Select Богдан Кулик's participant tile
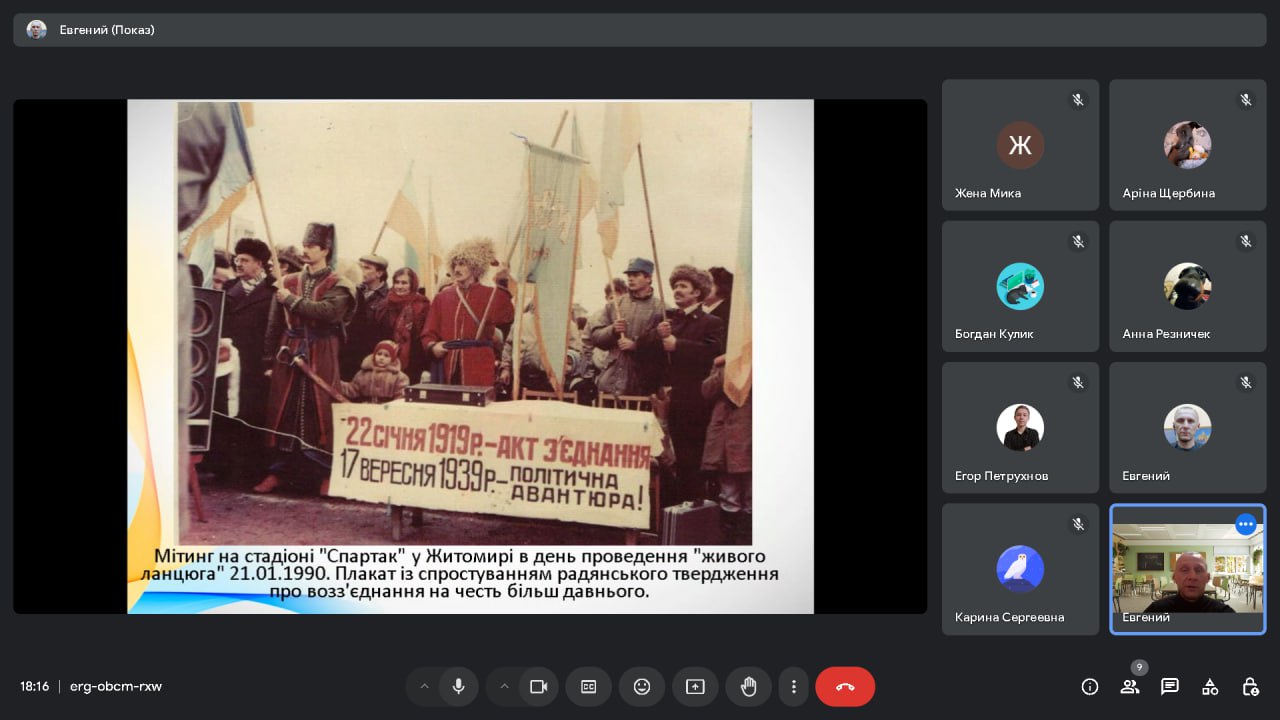The image size is (1280, 720). (x=1020, y=286)
